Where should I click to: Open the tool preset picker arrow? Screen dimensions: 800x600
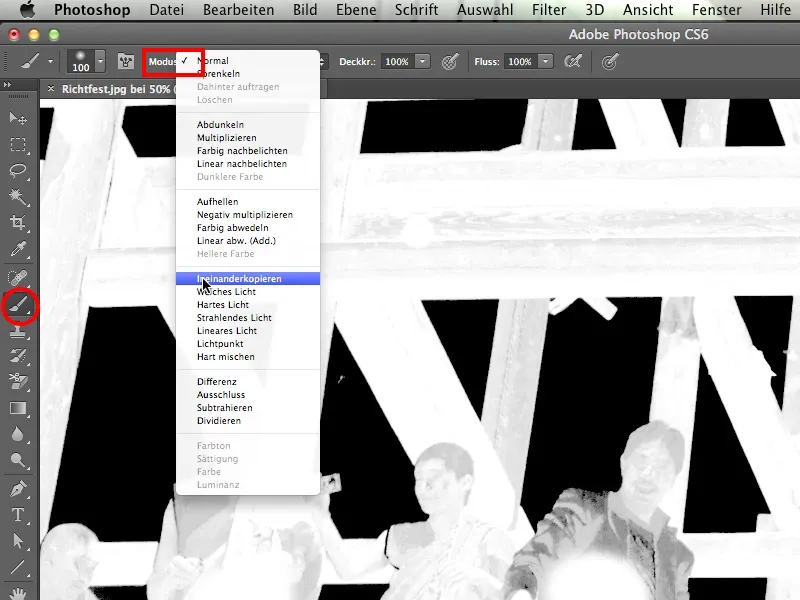coord(50,62)
